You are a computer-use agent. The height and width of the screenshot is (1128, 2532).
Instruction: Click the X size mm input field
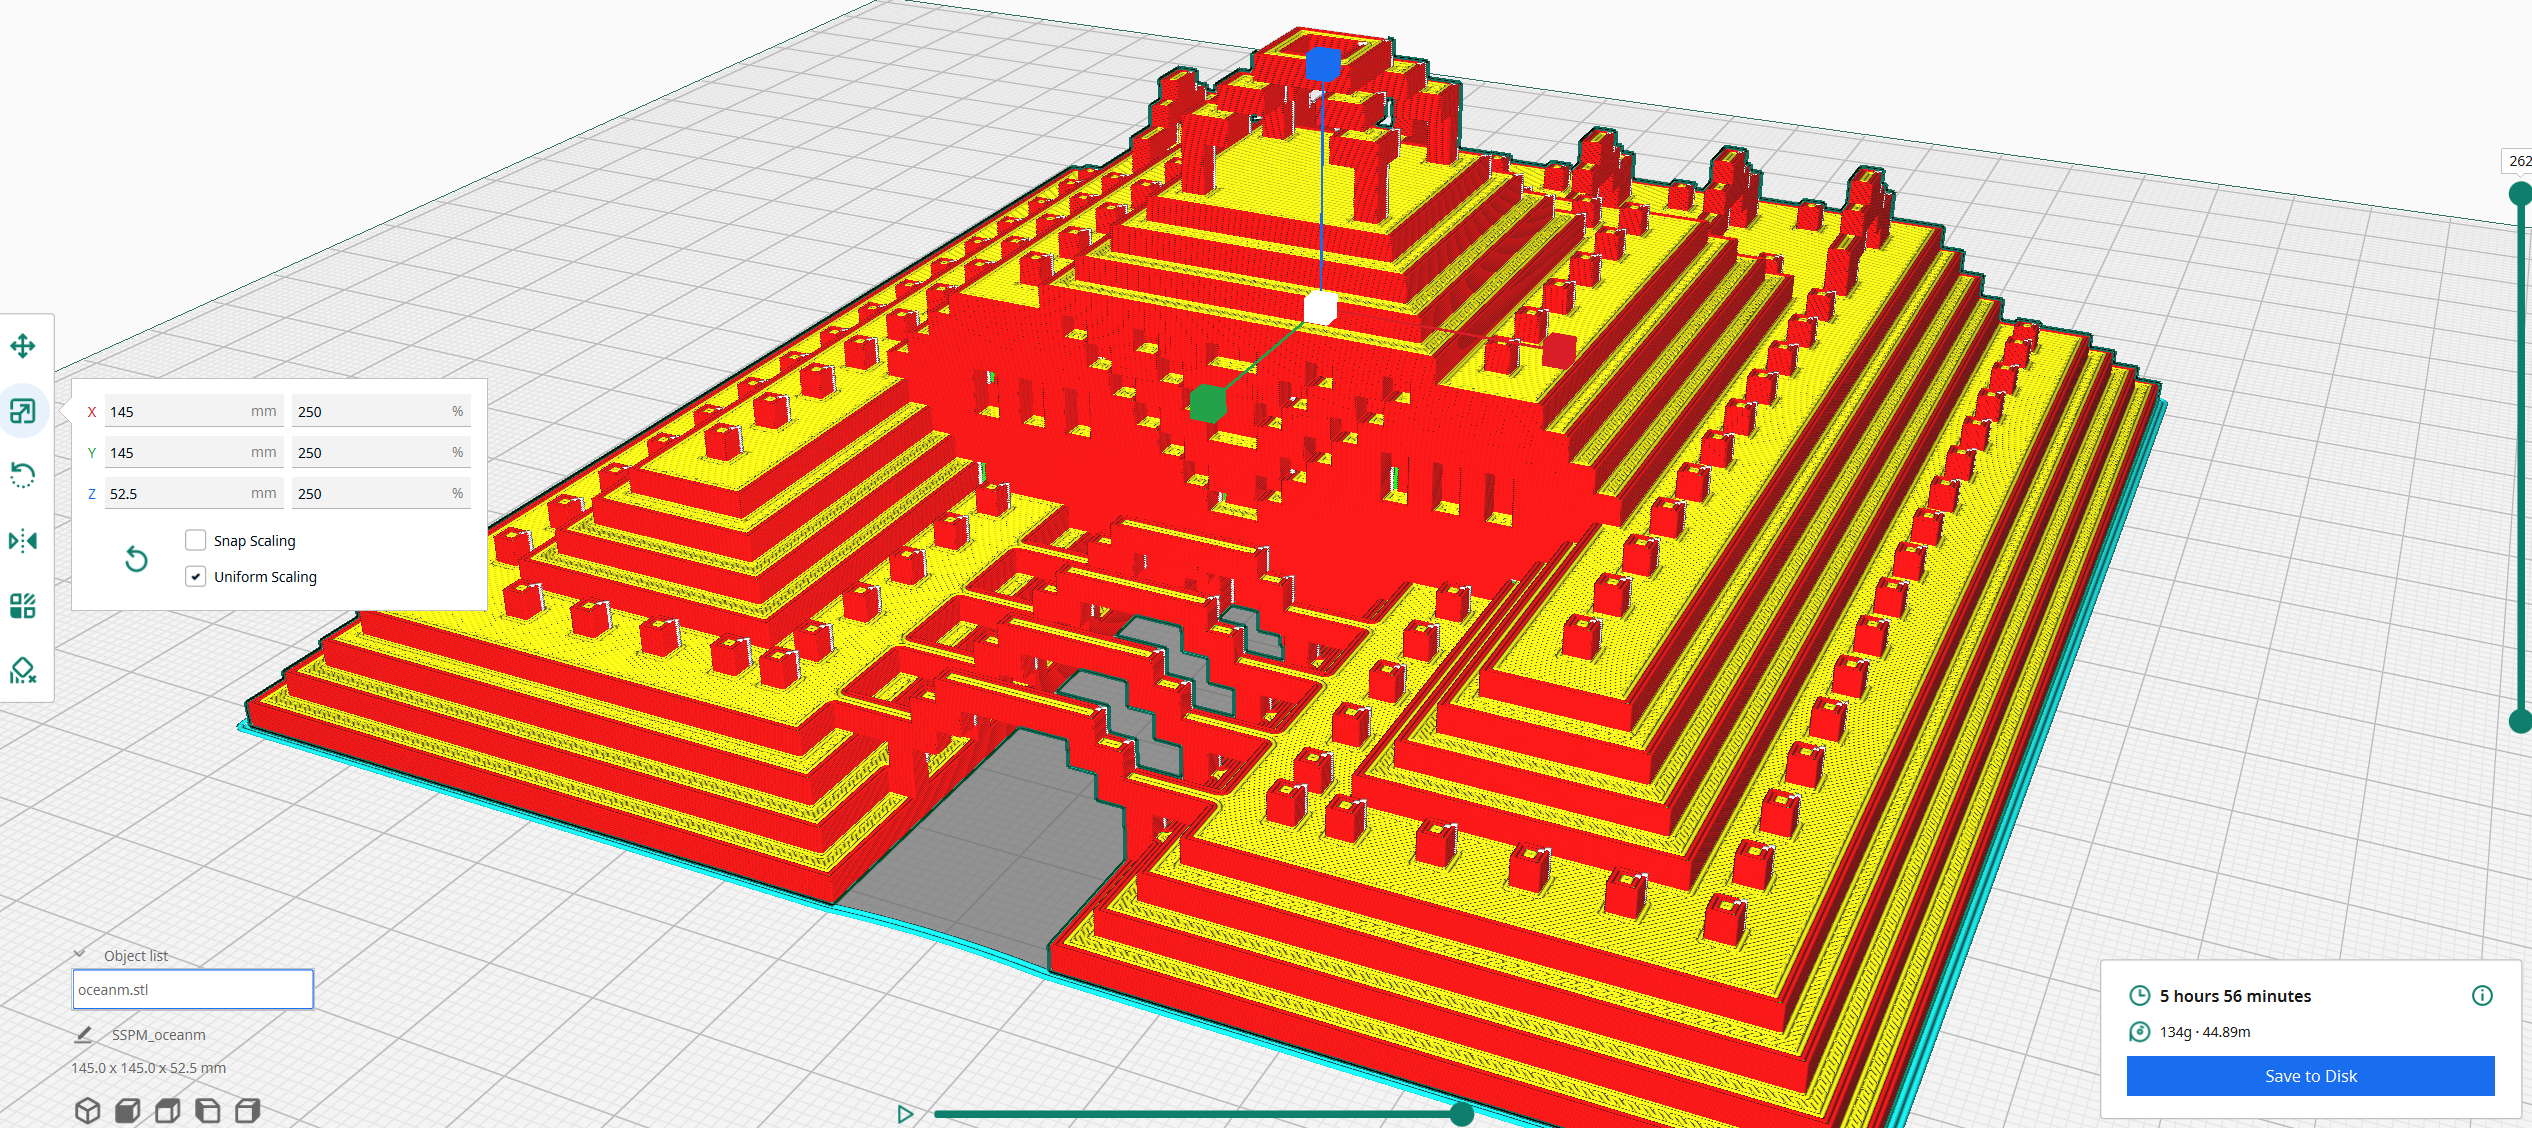pos(194,411)
